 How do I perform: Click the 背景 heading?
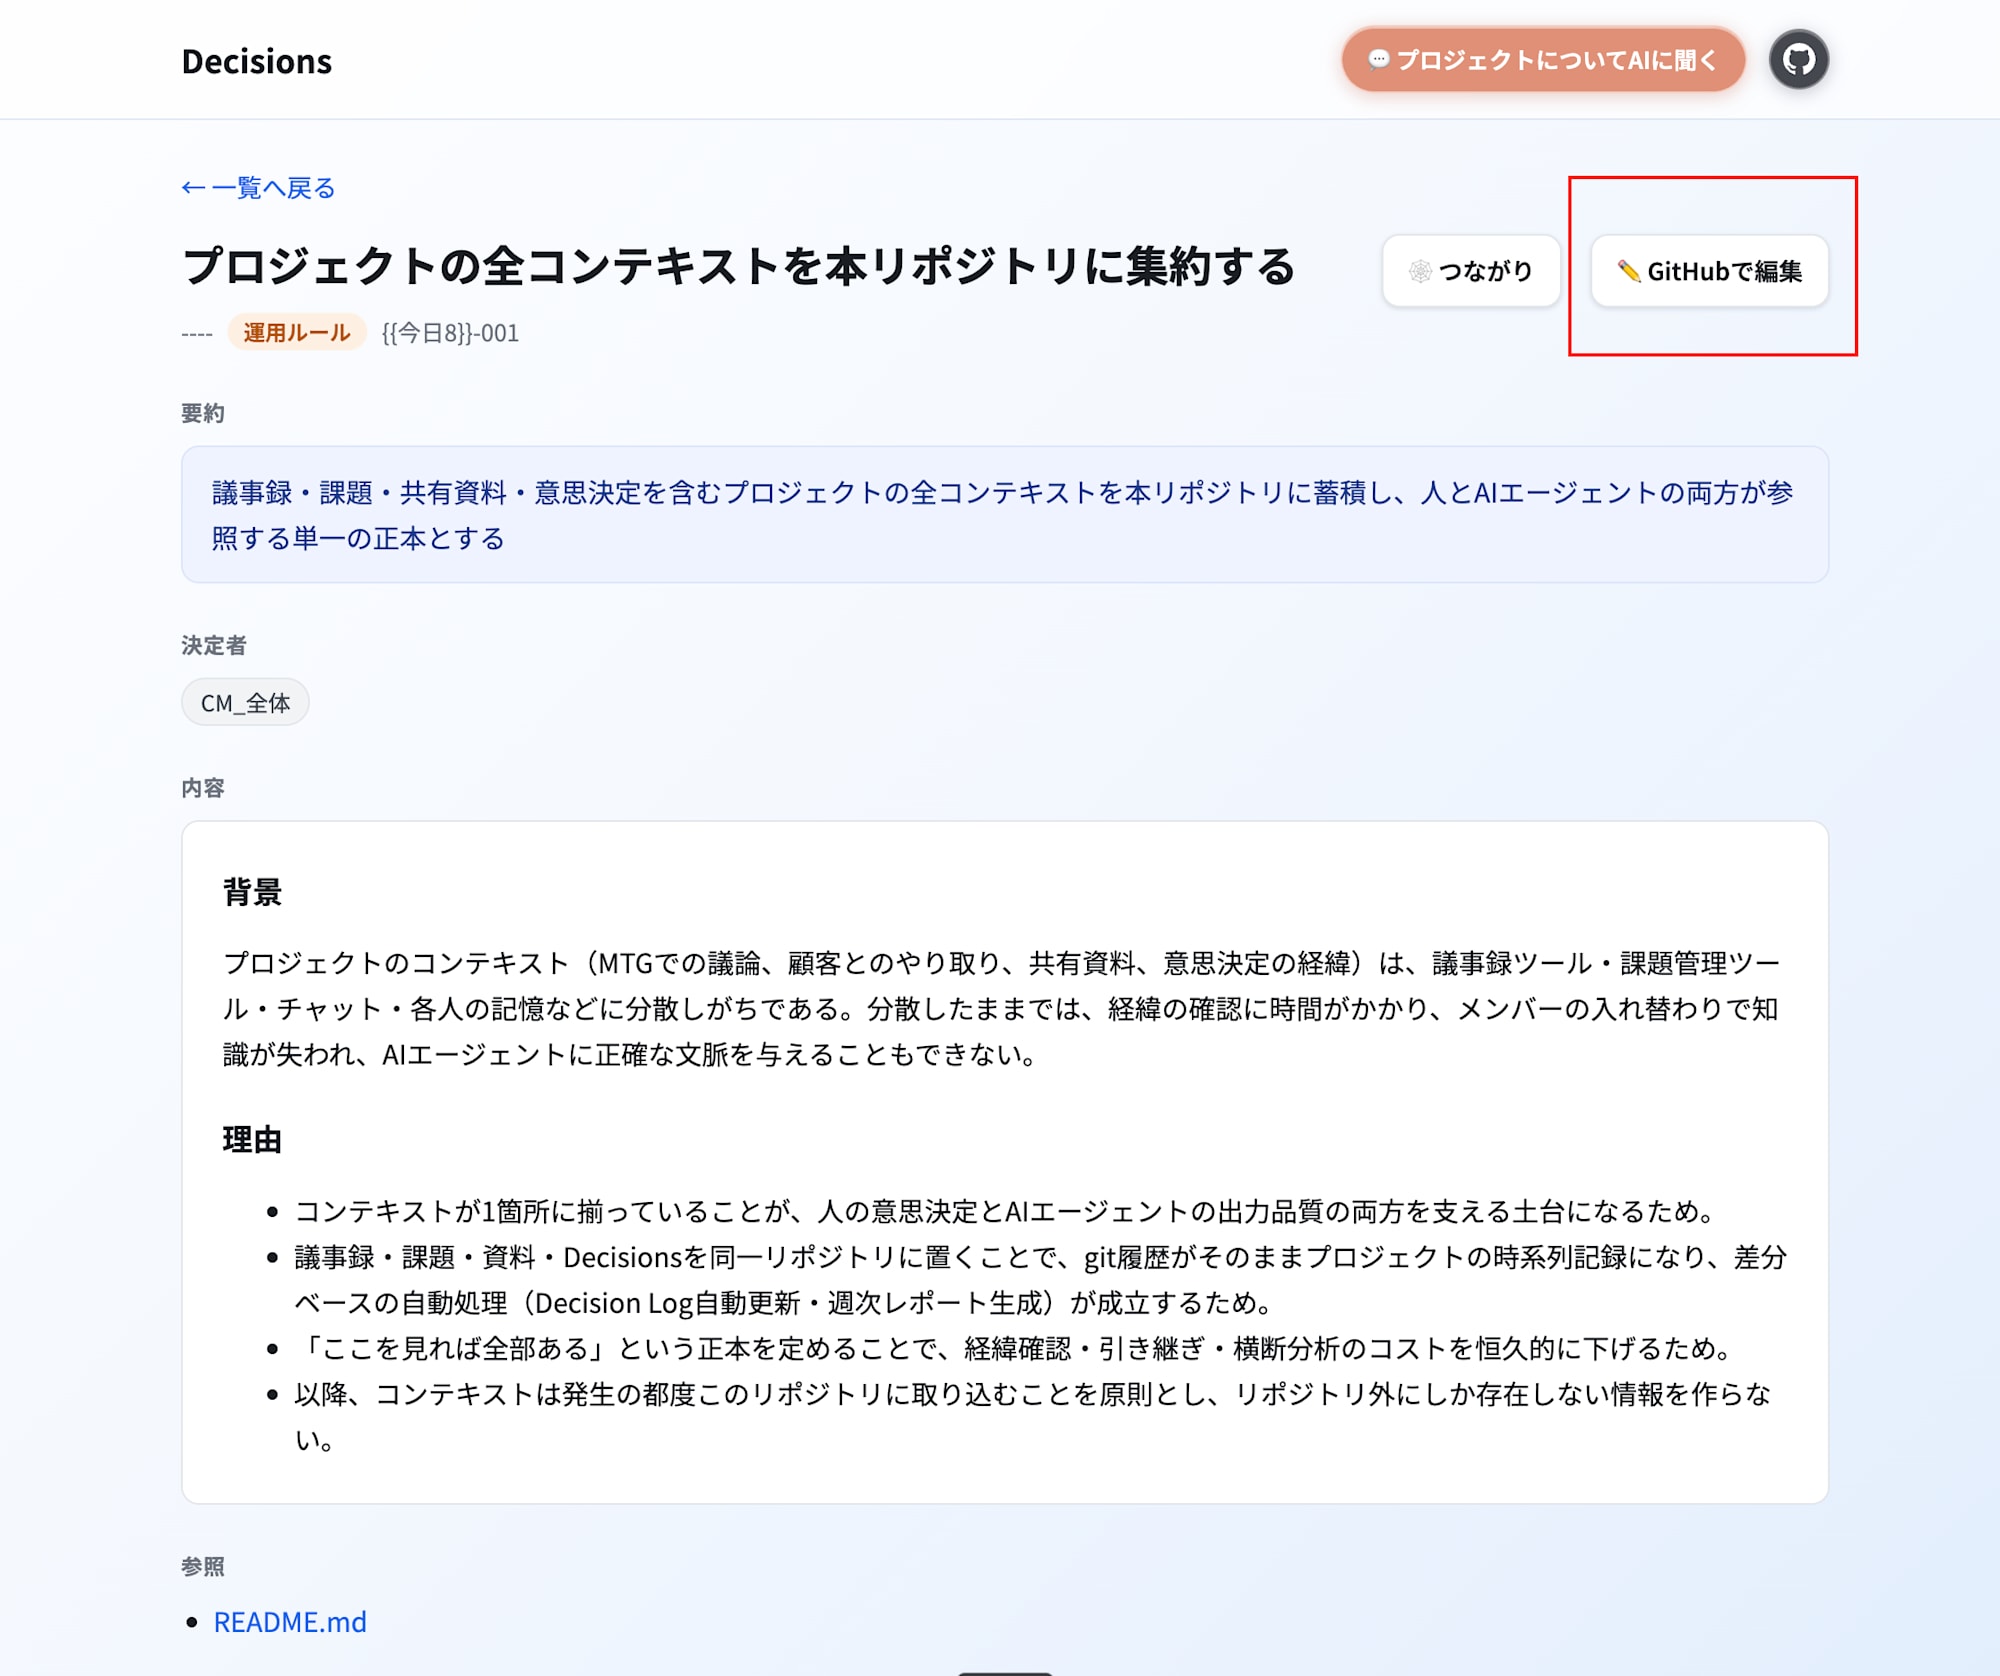pyautogui.click(x=252, y=892)
